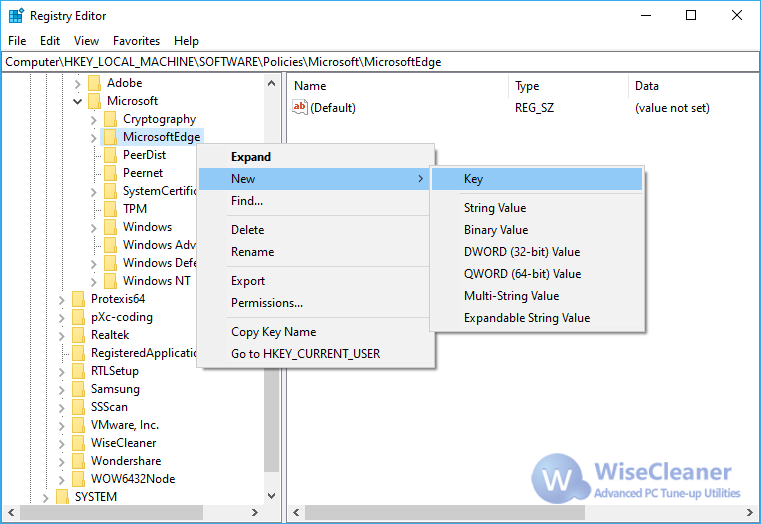Choose Find... in the context menu

(x=315, y=200)
